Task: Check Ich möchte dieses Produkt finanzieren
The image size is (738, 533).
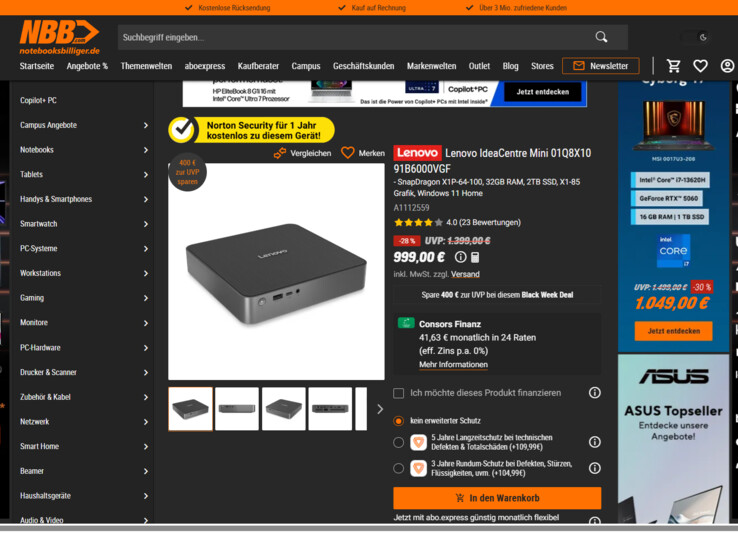Action: (399, 393)
